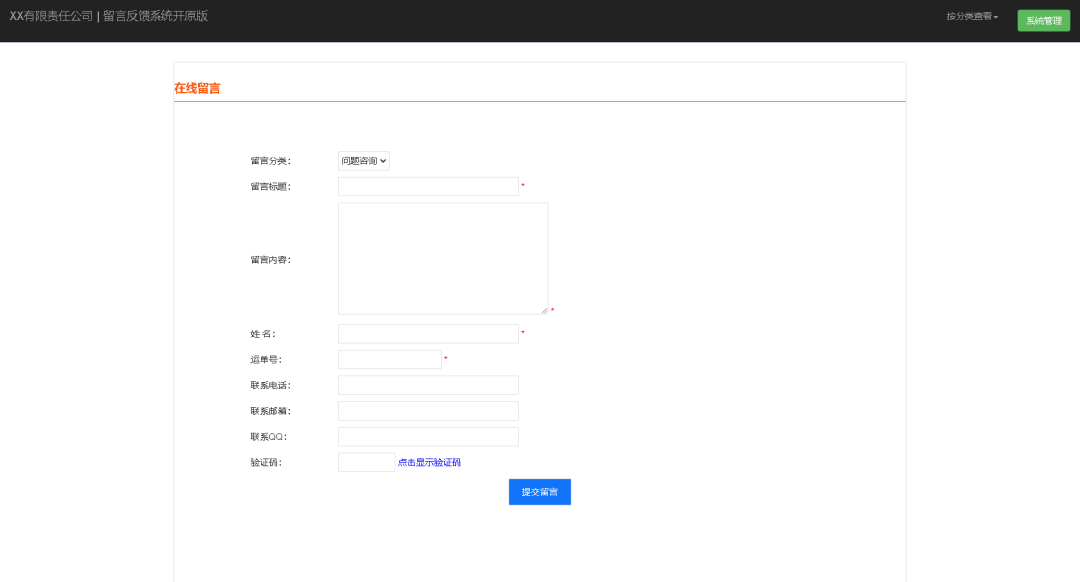
Task: Click the 联系邮箱 input field
Action: (x=428, y=411)
